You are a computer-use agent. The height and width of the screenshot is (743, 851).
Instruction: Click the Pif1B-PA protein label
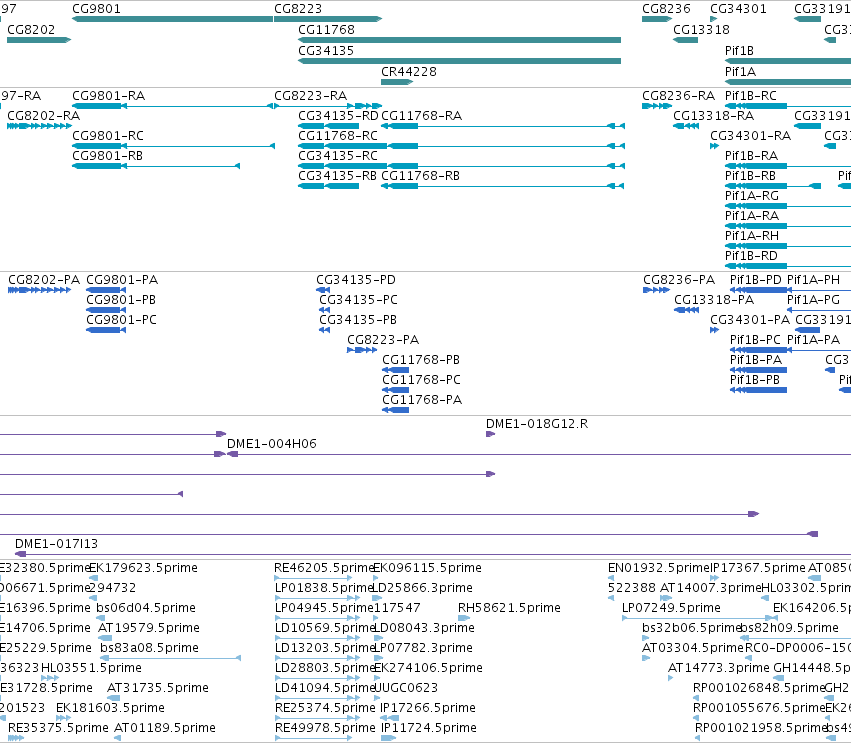pyautogui.click(x=755, y=360)
